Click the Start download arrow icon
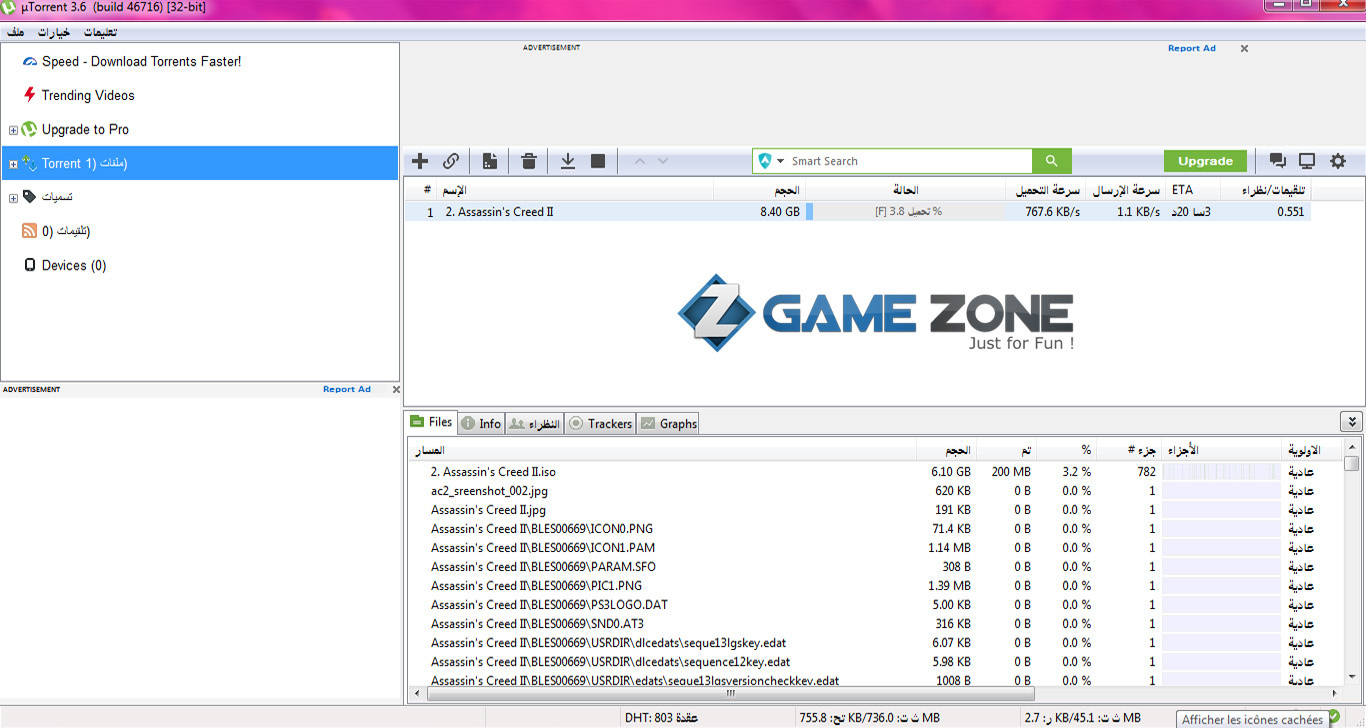 [x=567, y=161]
